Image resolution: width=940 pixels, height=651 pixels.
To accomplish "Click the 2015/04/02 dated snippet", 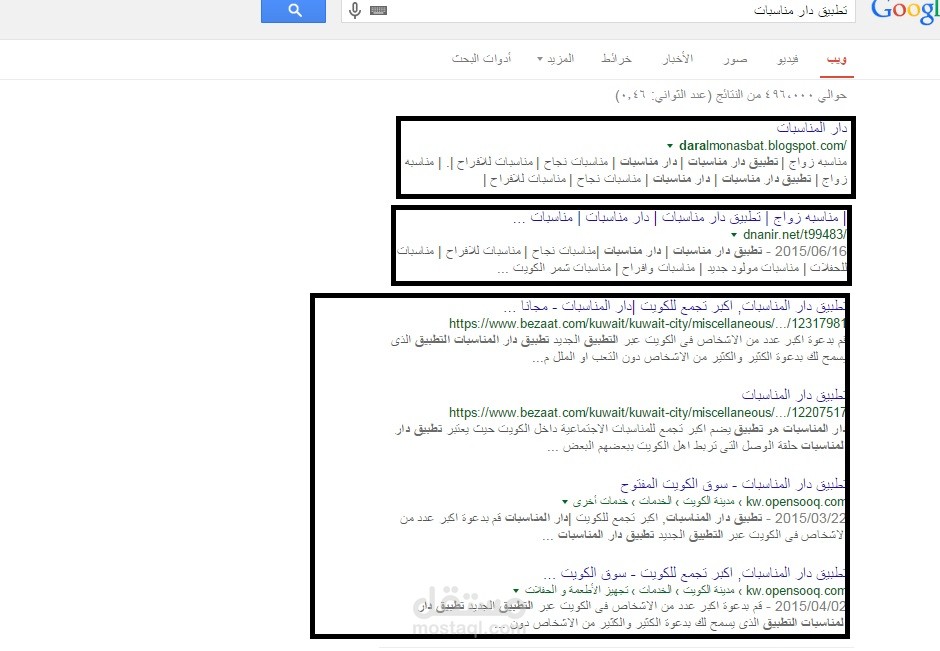I will tap(632, 615).
